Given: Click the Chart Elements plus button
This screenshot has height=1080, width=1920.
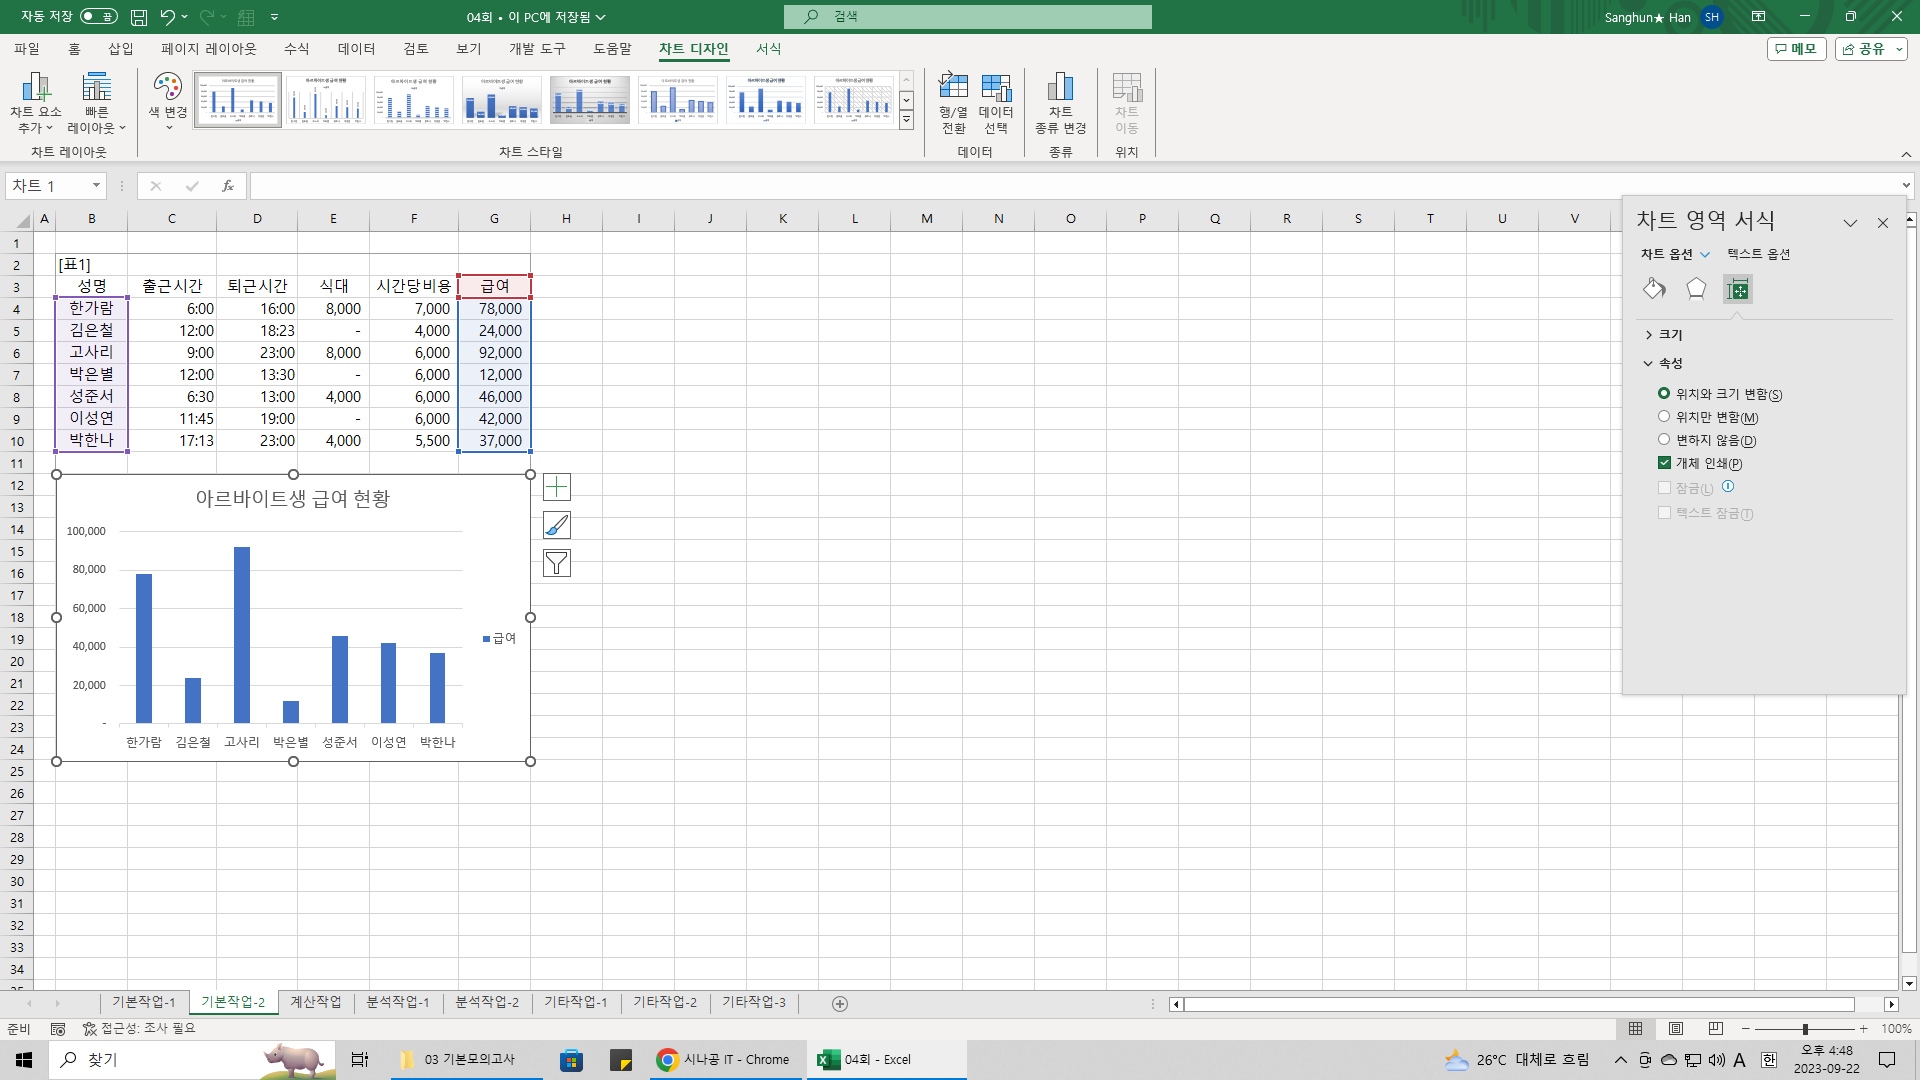Looking at the screenshot, I should tap(557, 487).
